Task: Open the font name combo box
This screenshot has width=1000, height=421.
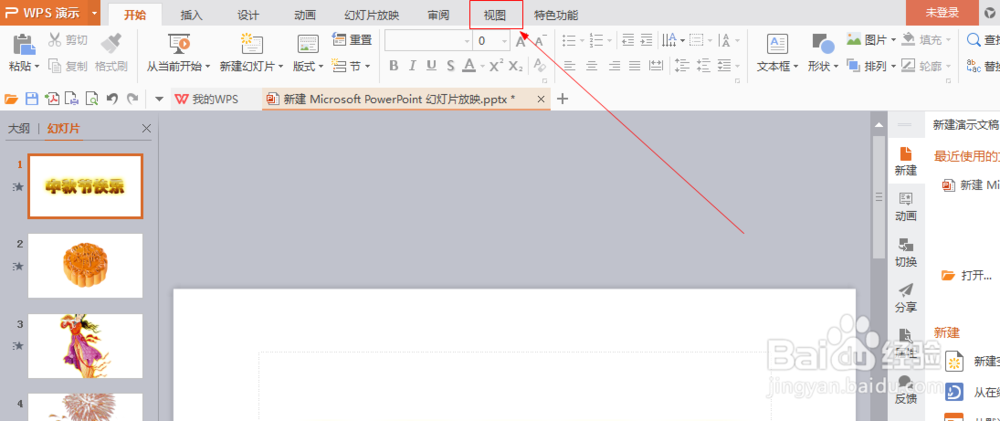Action: [428, 41]
